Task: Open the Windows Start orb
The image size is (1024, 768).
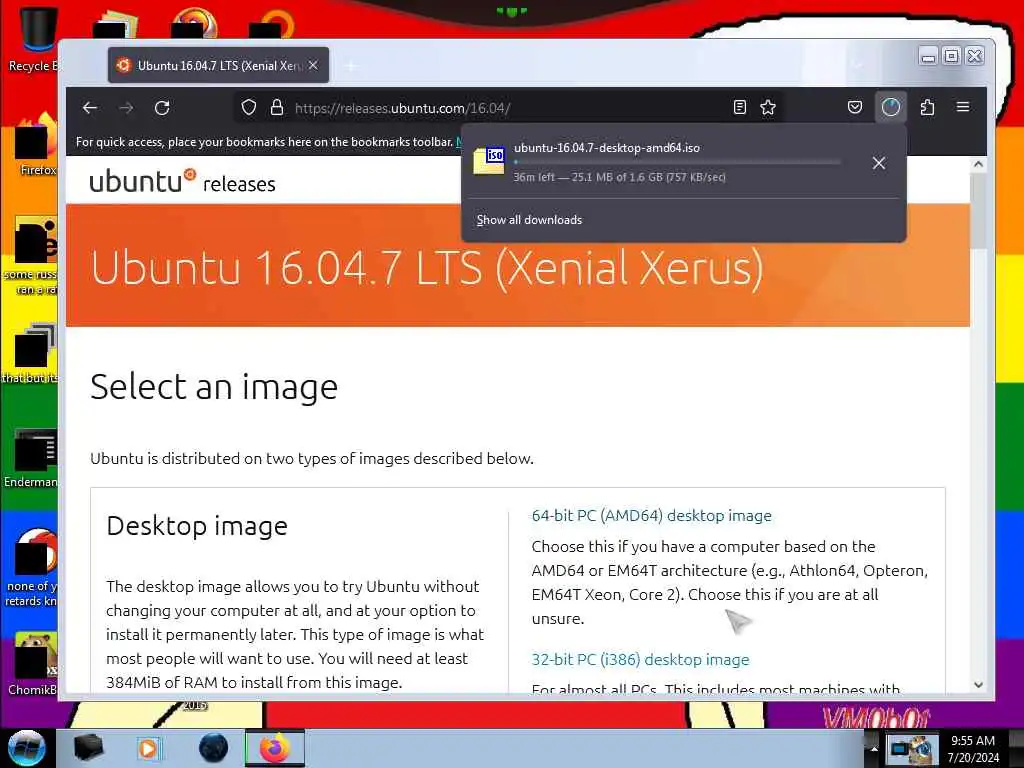Action: pyautogui.click(x=26, y=748)
